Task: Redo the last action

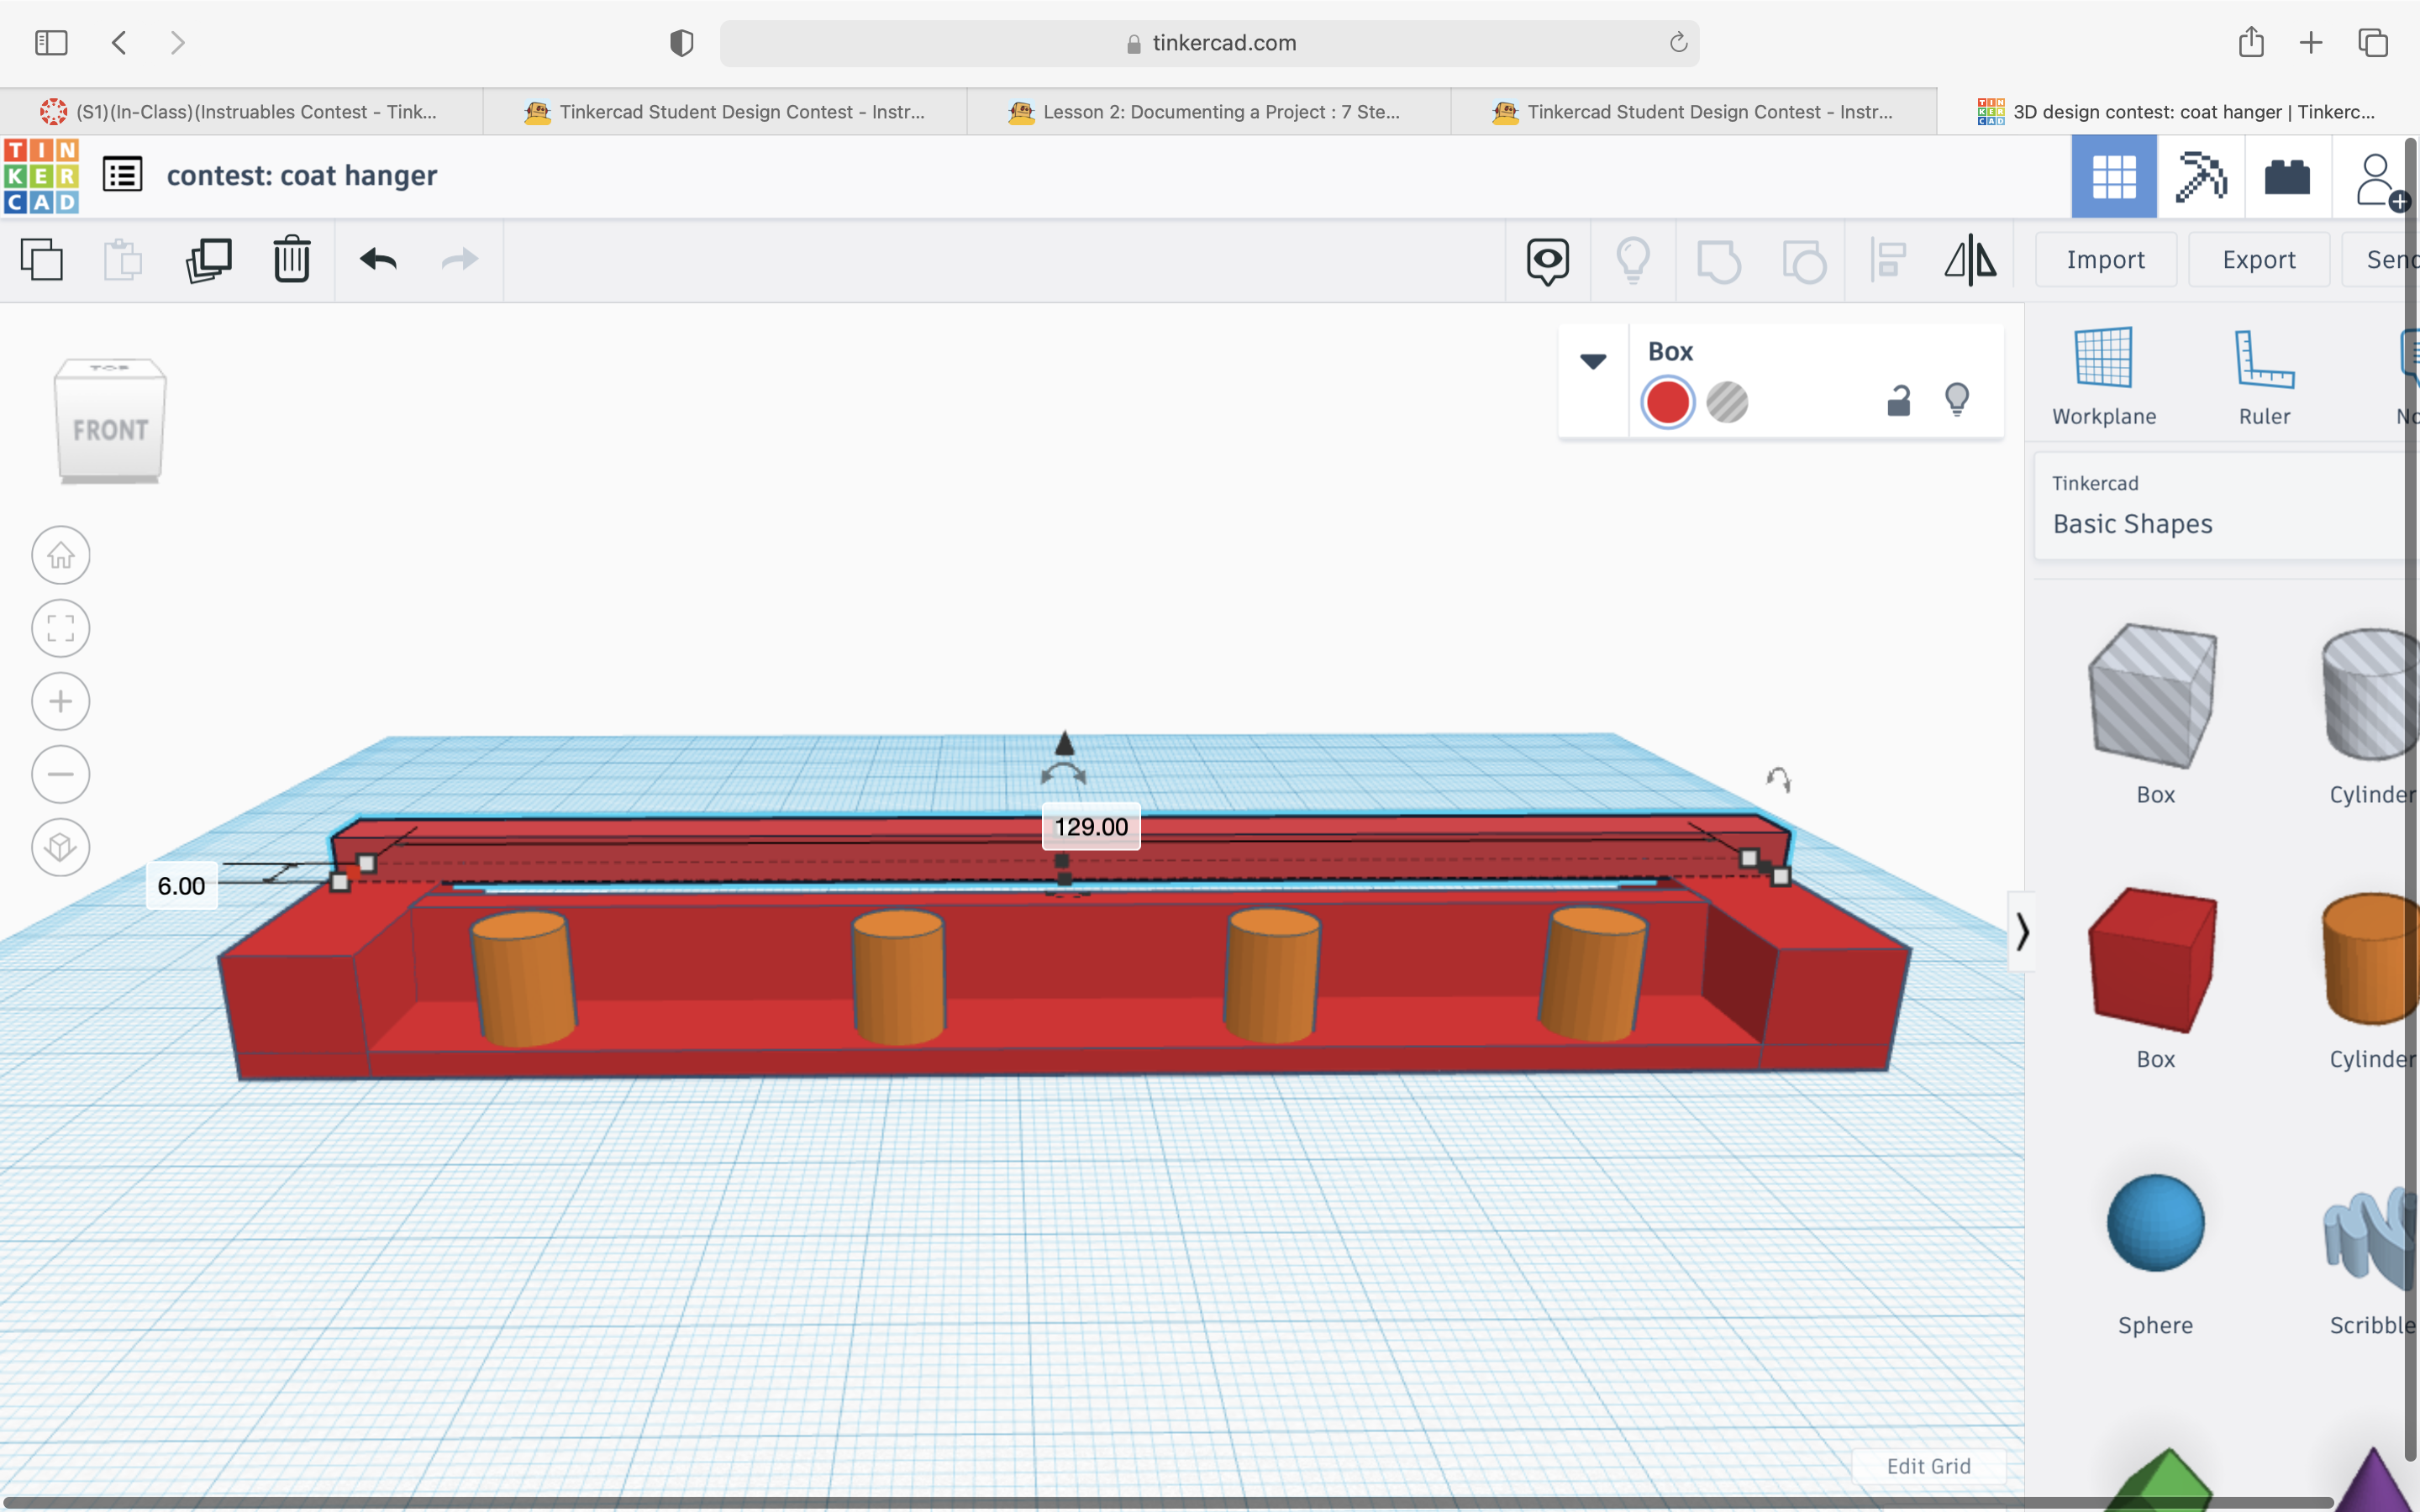Action: [460, 260]
